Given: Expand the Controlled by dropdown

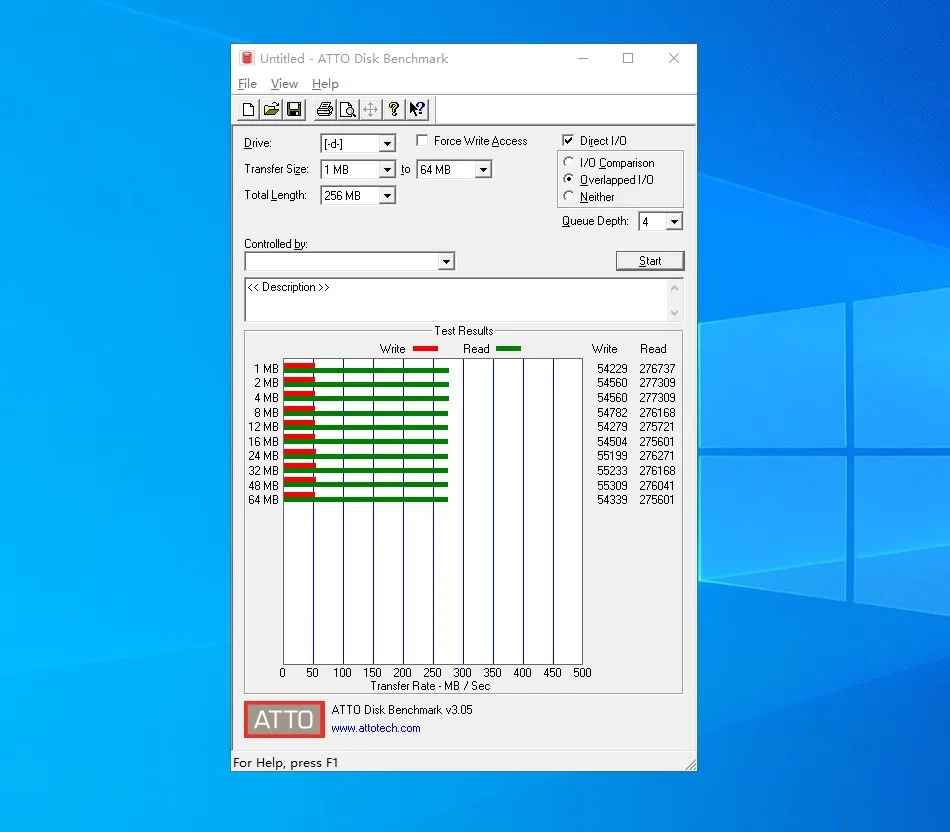Looking at the screenshot, I should (x=447, y=262).
